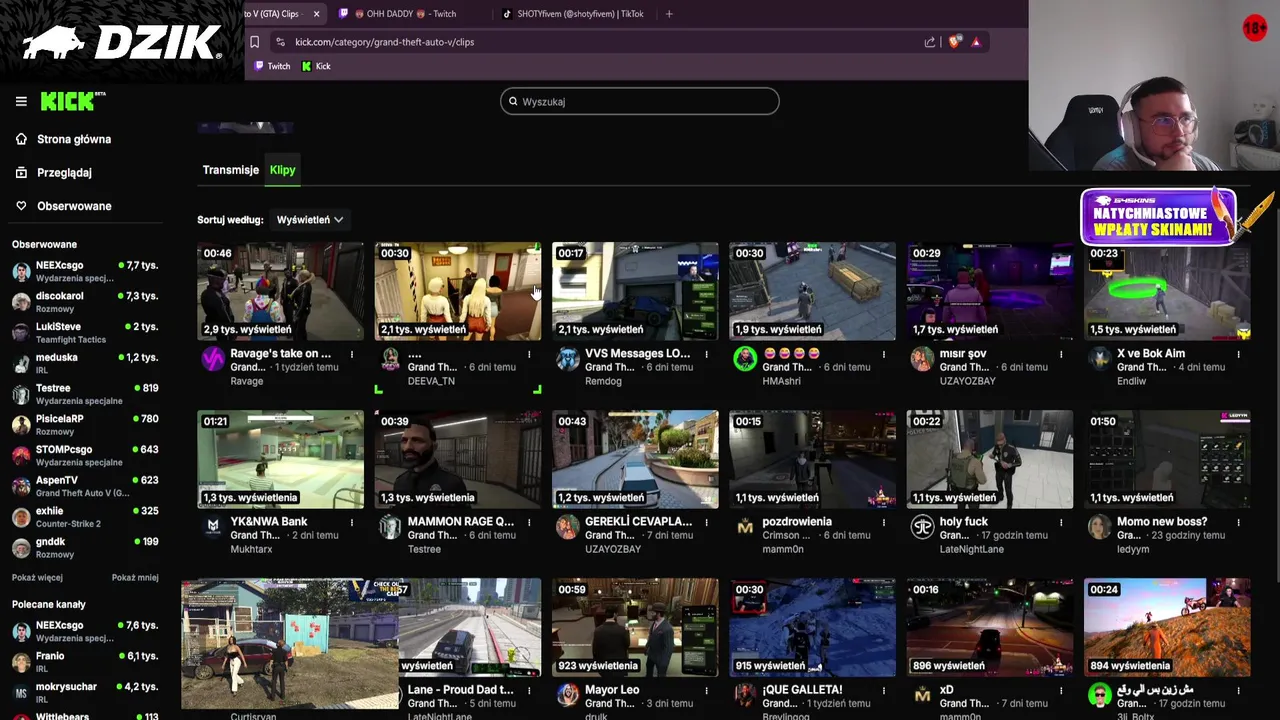The height and width of the screenshot is (720, 1280).
Task: Select the Klipy tab
Action: click(x=282, y=170)
